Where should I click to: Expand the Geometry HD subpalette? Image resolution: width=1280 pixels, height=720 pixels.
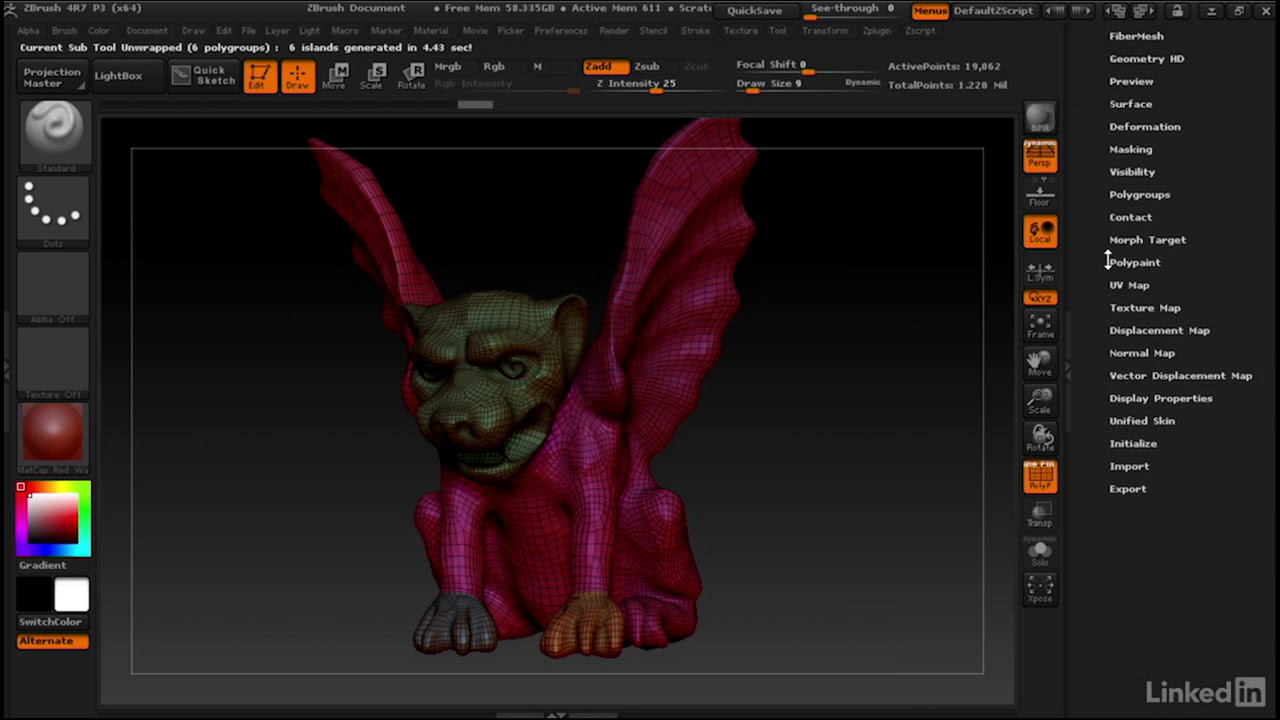[x=1146, y=59]
